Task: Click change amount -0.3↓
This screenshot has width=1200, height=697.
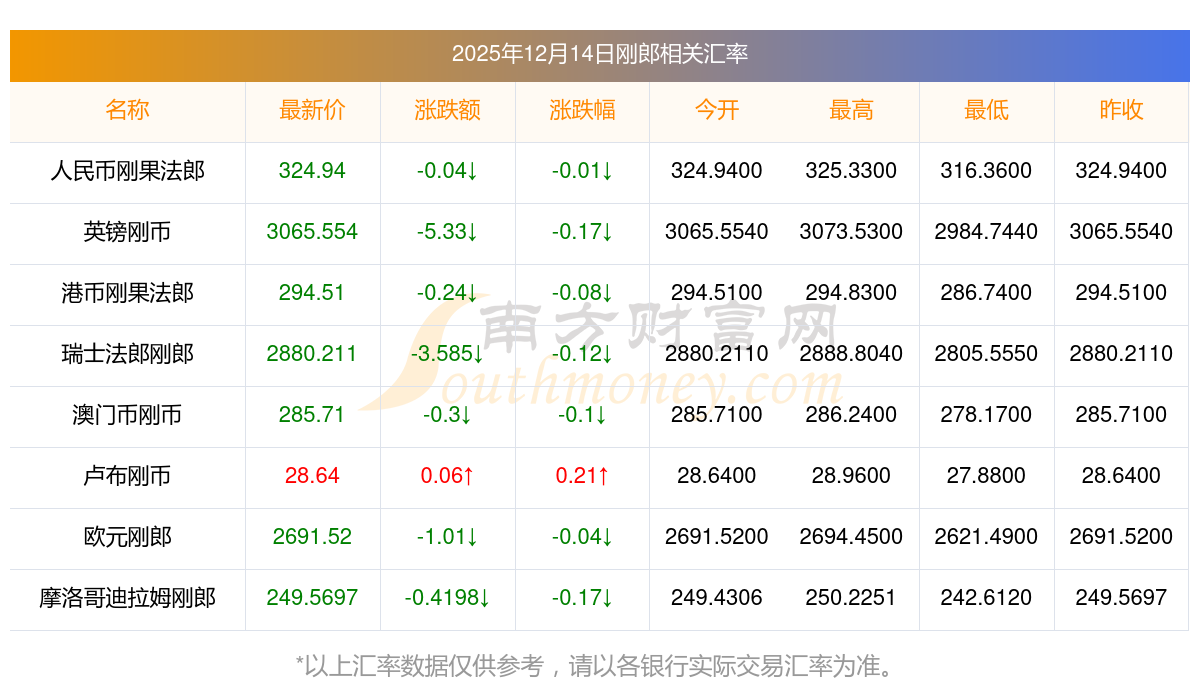Action: (x=448, y=415)
